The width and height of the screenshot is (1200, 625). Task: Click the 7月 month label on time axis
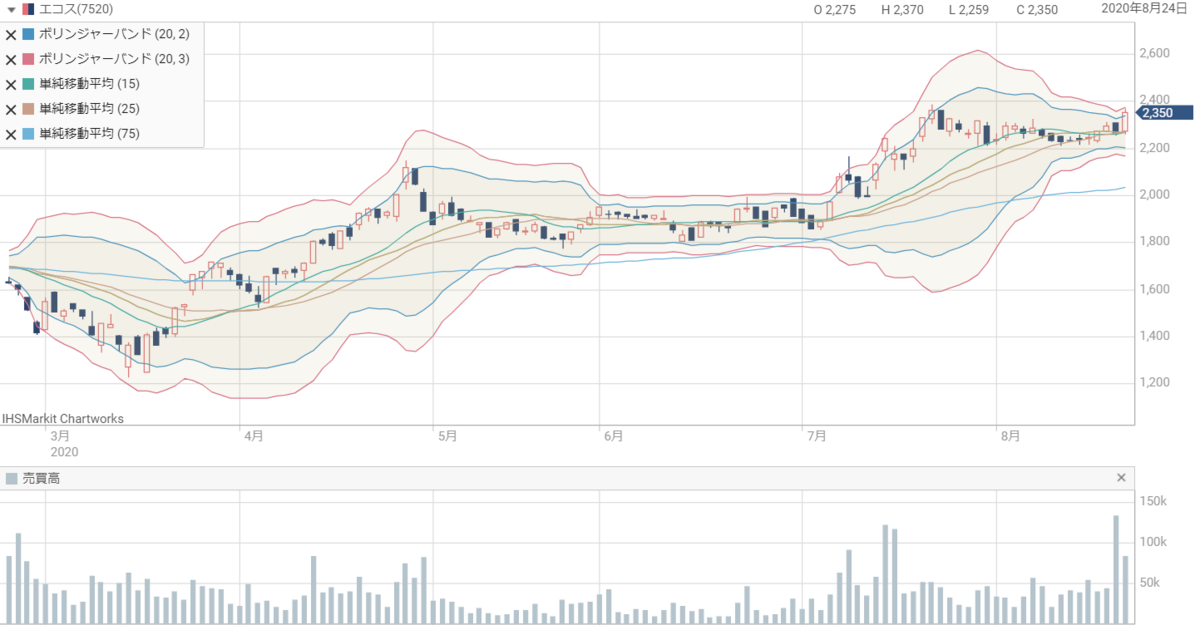click(816, 436)
